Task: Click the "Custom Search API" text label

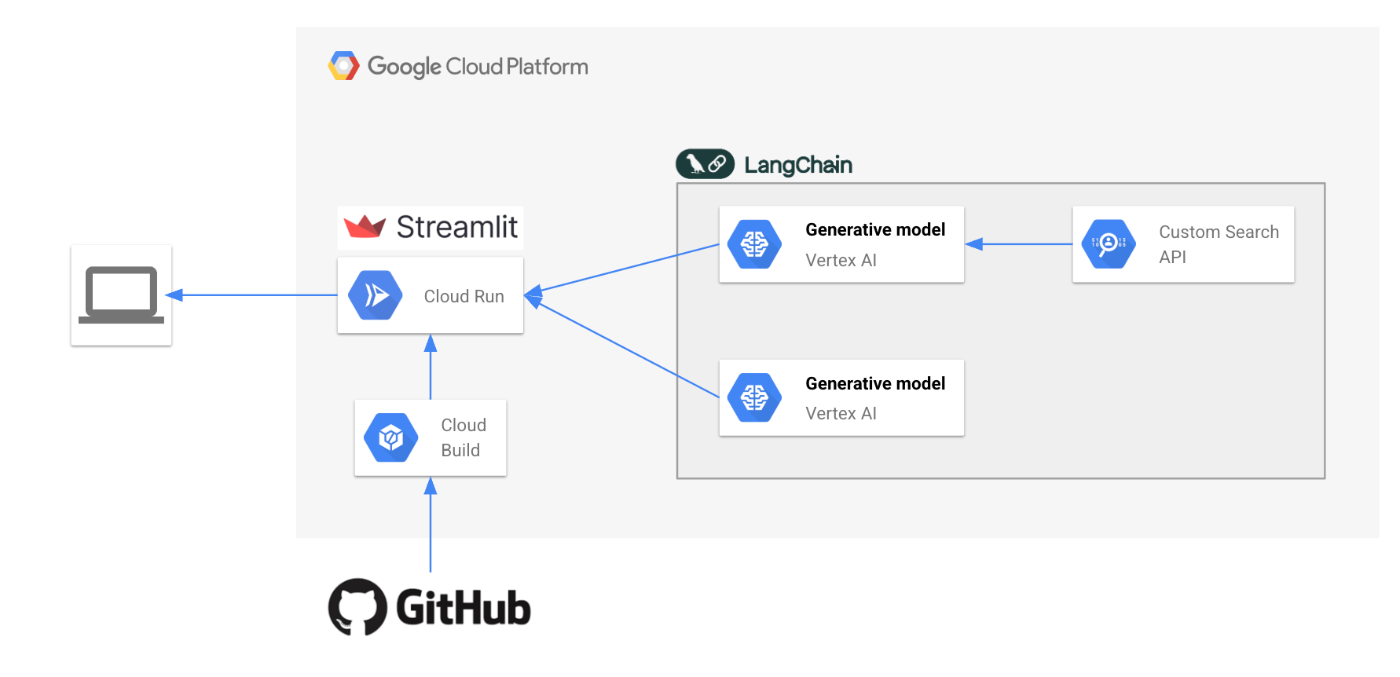Action: [x=1218, y=244]
